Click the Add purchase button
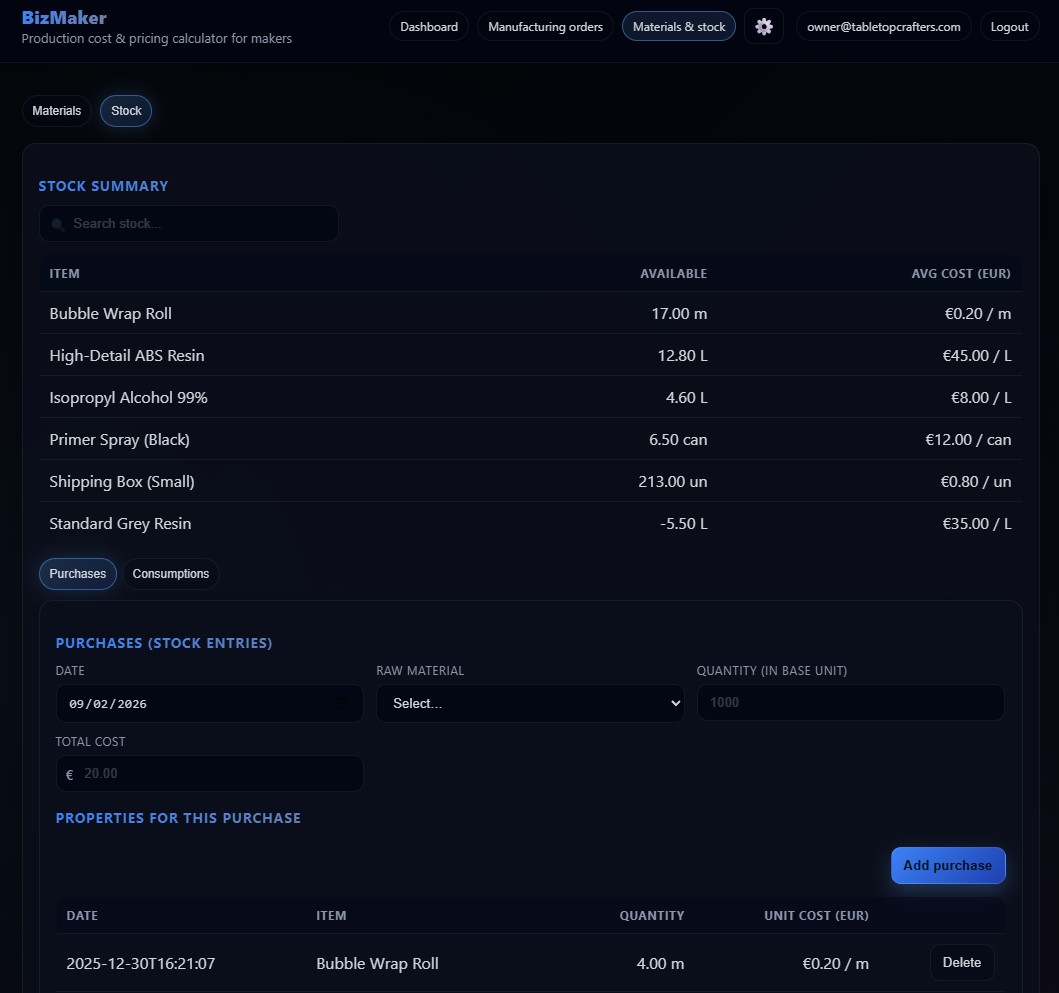The image size is (1059, 993). click(x=947, y=865)
